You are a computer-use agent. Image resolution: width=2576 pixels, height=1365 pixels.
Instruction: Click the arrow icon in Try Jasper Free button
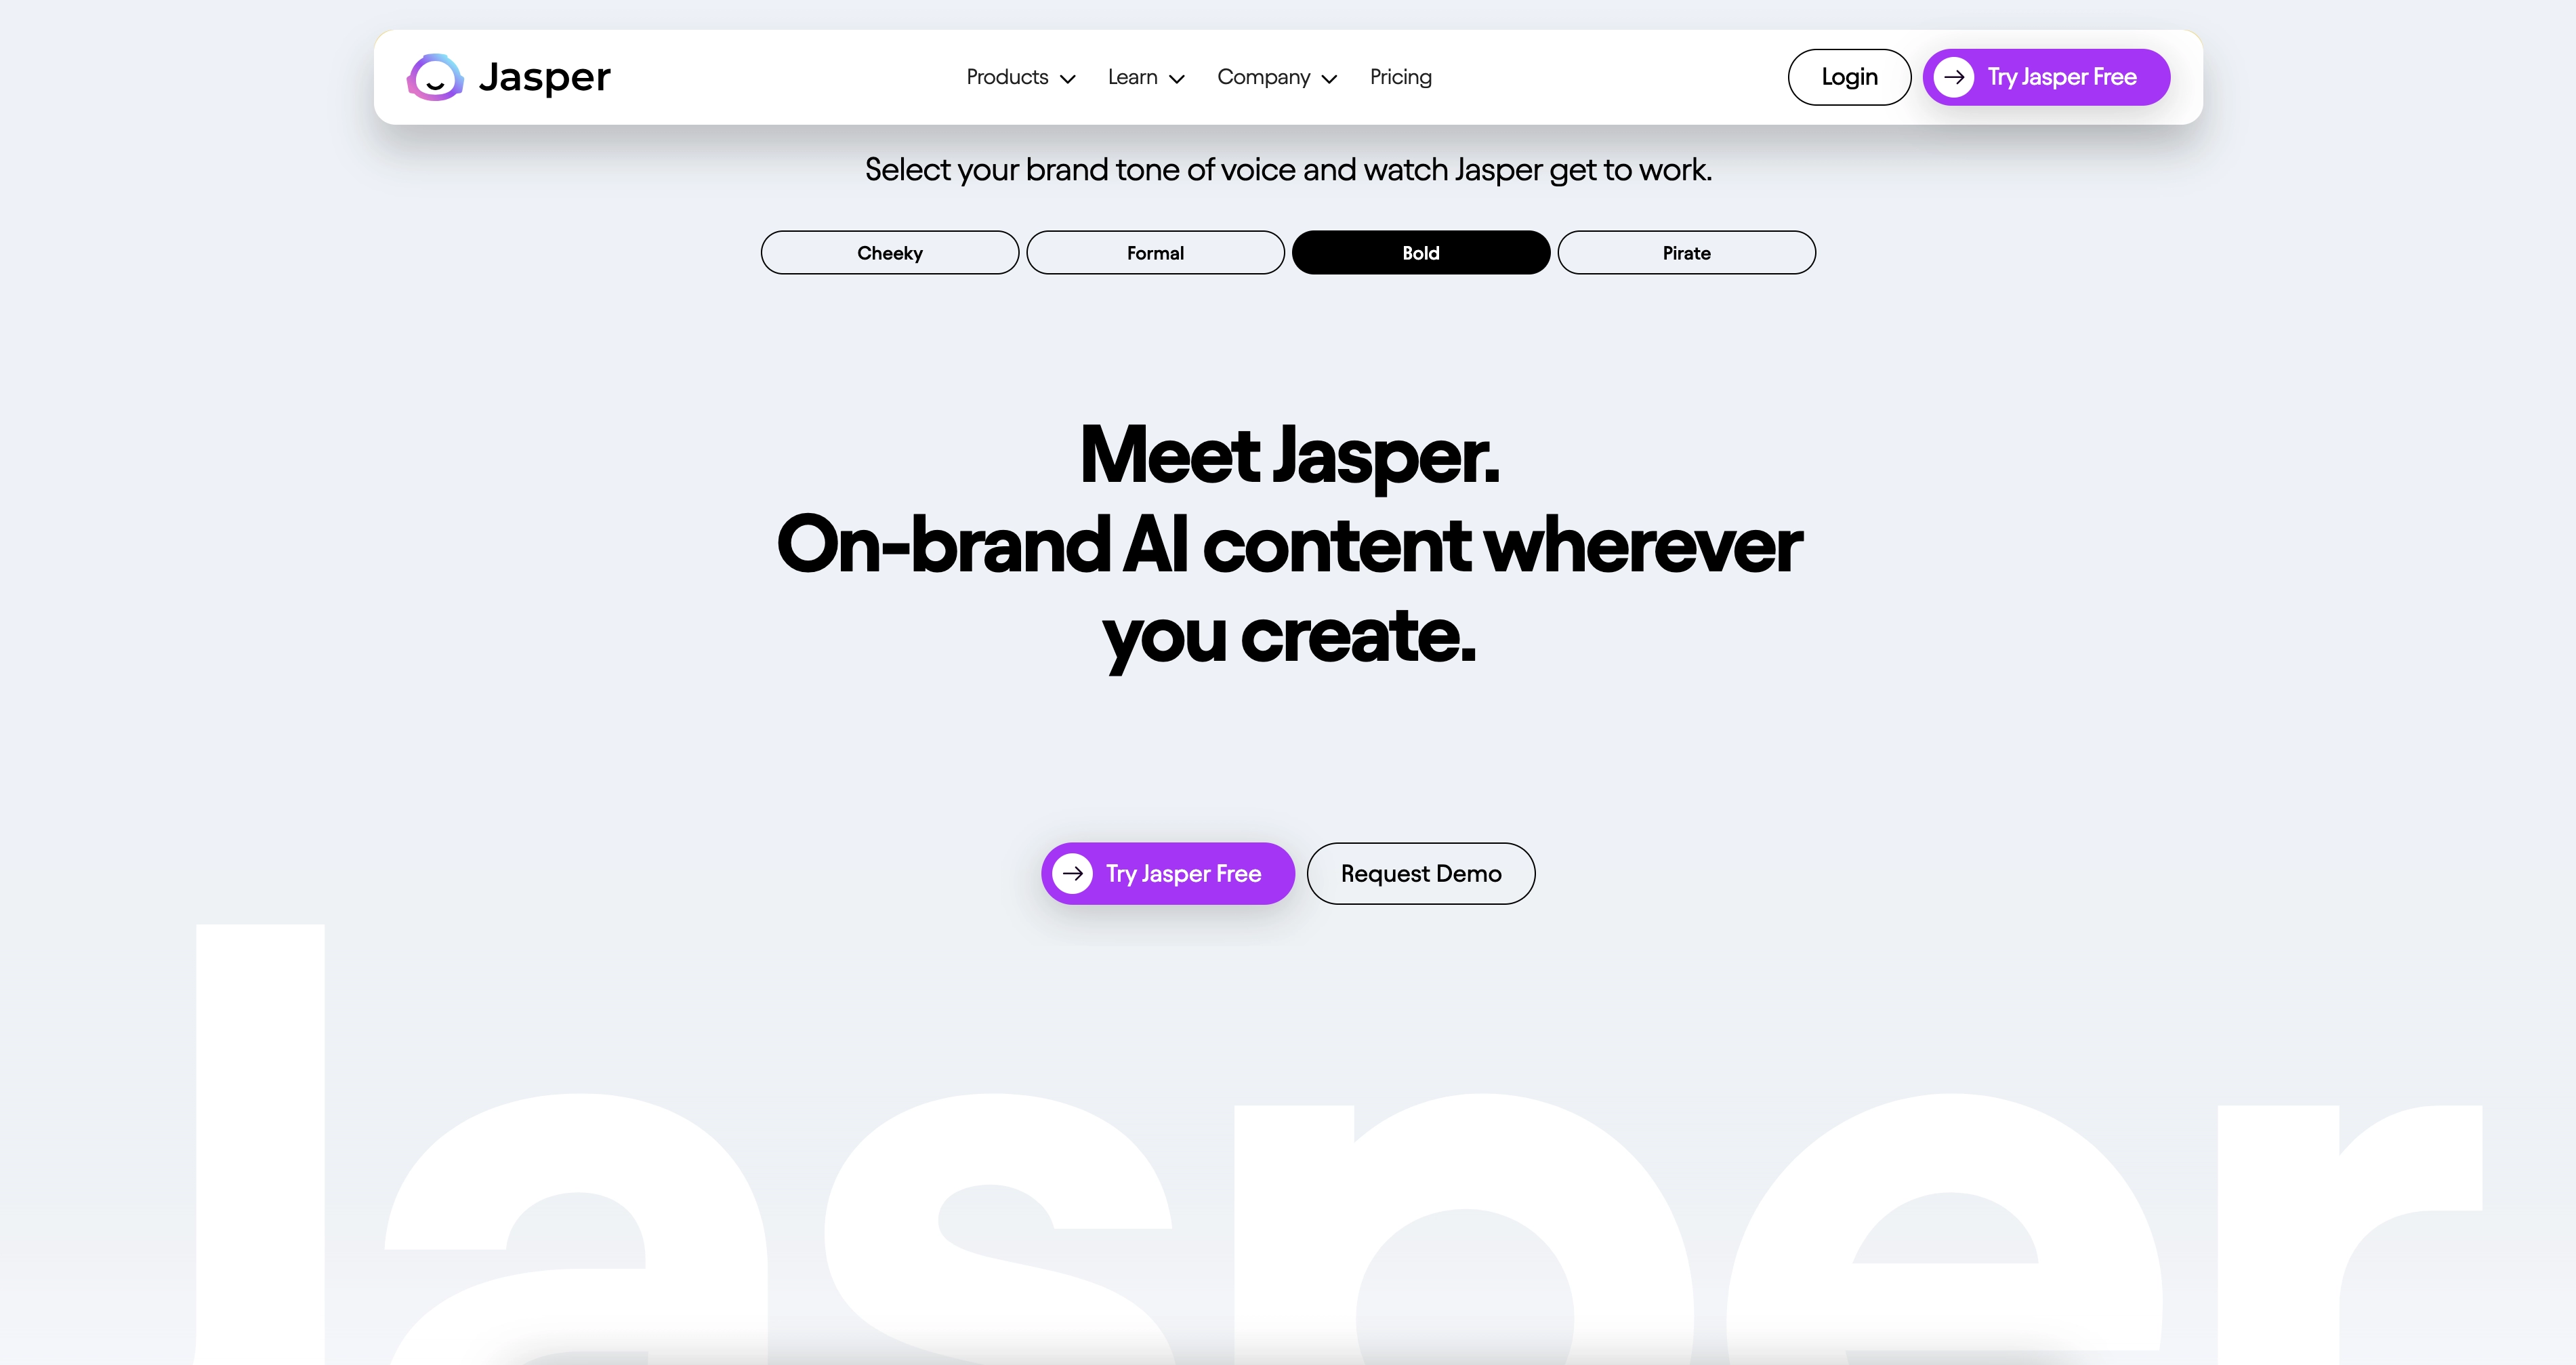point(1072,872)
